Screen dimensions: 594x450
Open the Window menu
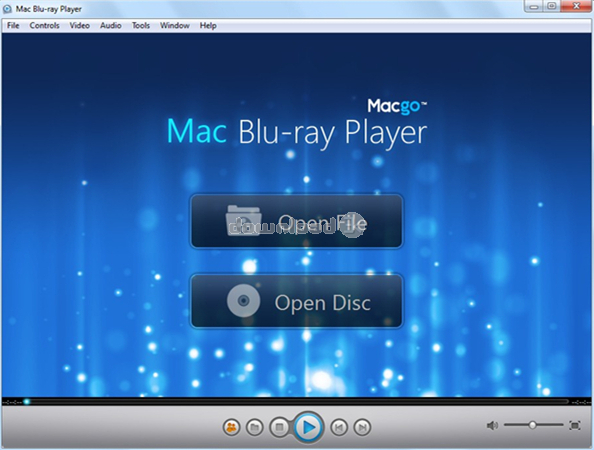click(175, 25)
